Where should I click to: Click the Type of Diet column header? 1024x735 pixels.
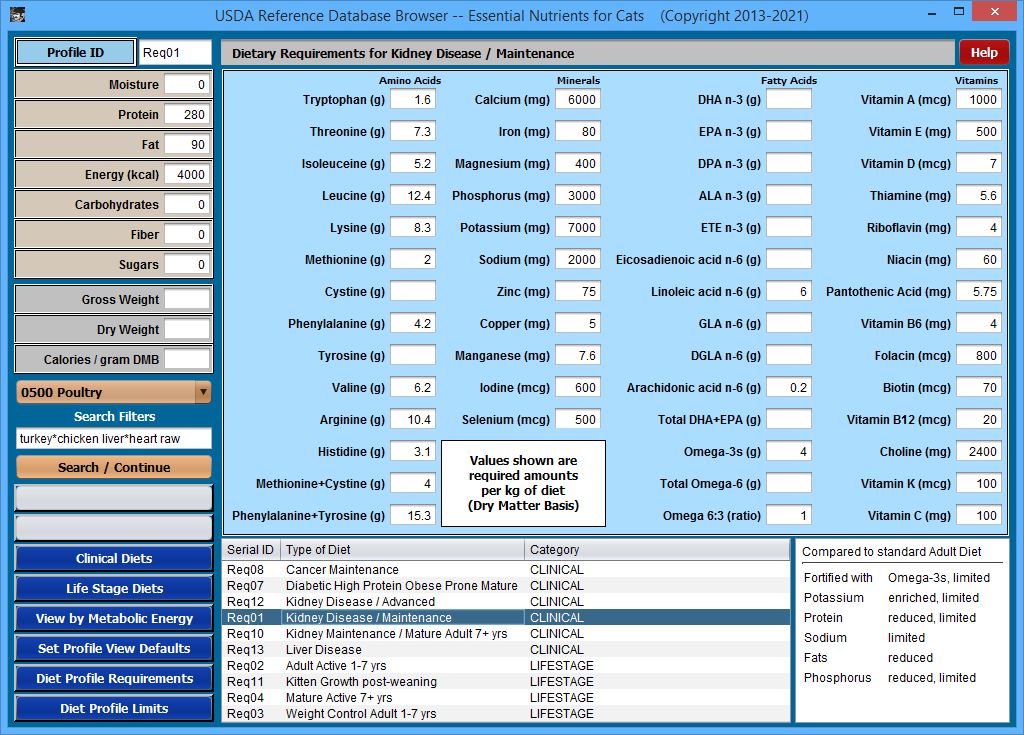click(400, 549)
